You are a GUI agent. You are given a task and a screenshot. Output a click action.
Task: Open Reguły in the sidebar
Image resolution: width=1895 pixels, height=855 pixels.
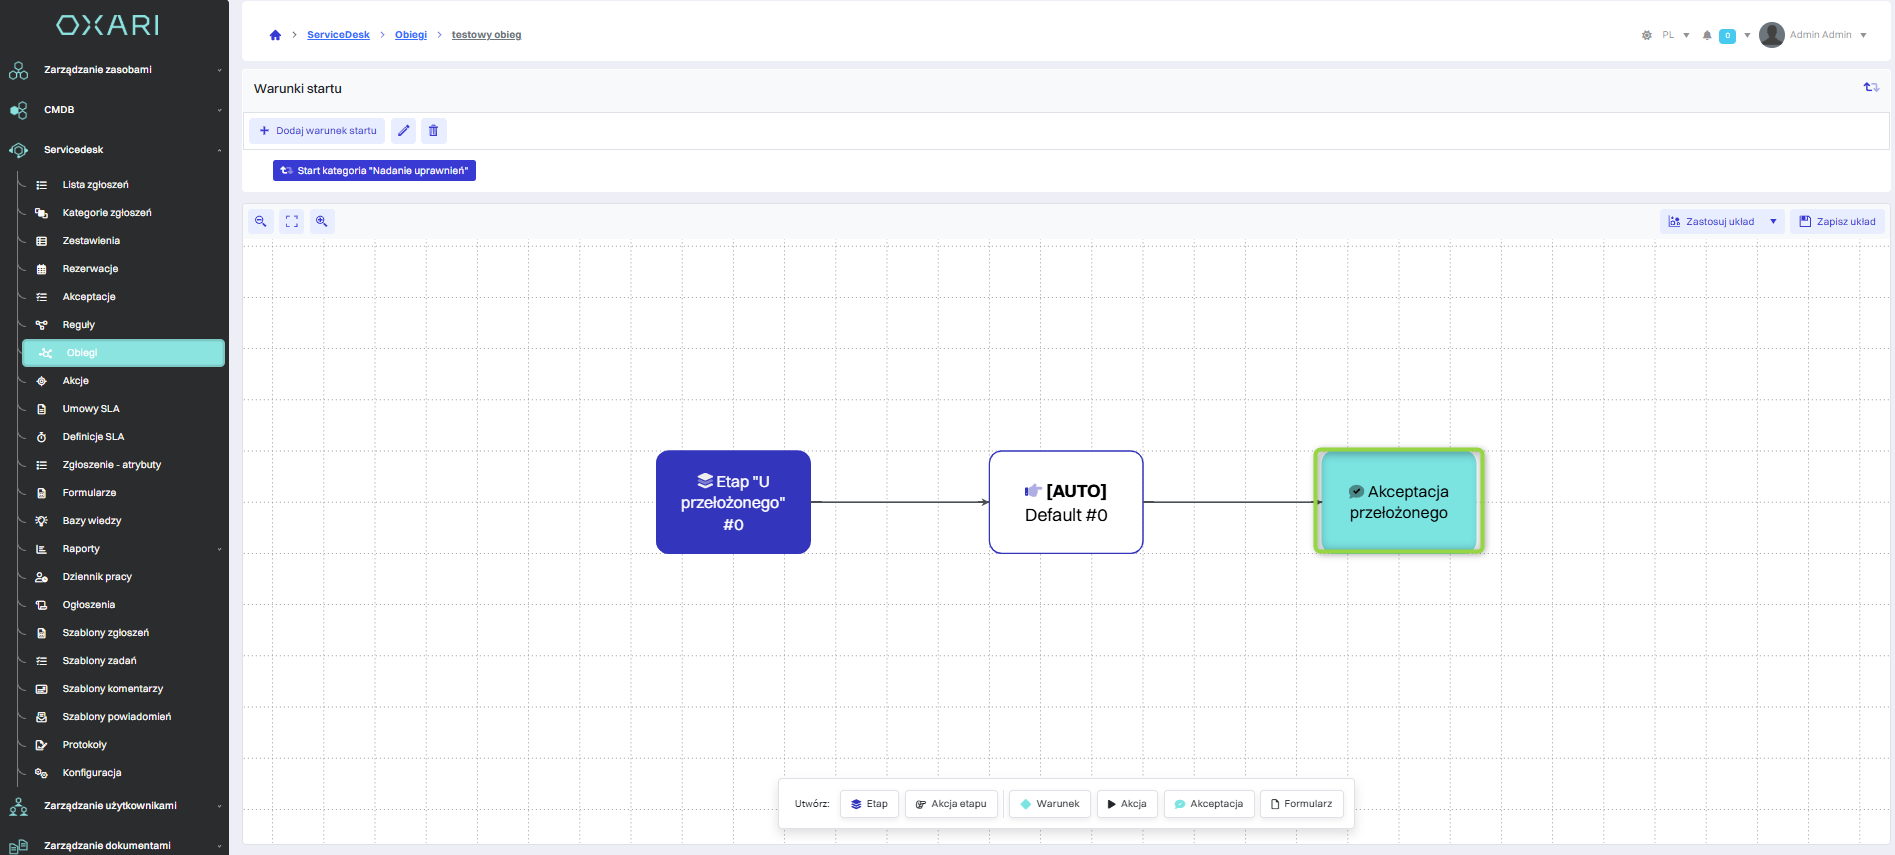click(x=78, y=325)
